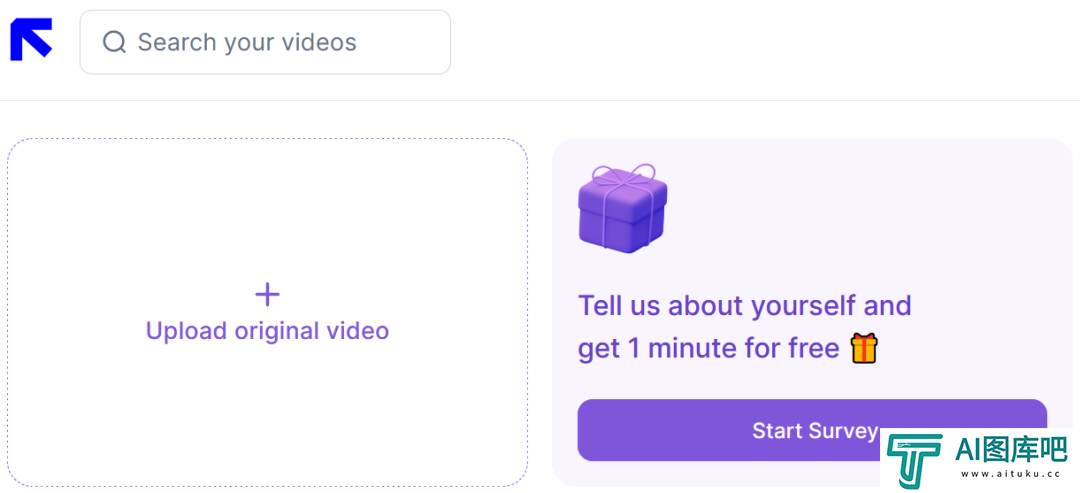1080x493 pixels.
Task: Click the AI图库吧 watermark text
Action: click(1011, 450)
